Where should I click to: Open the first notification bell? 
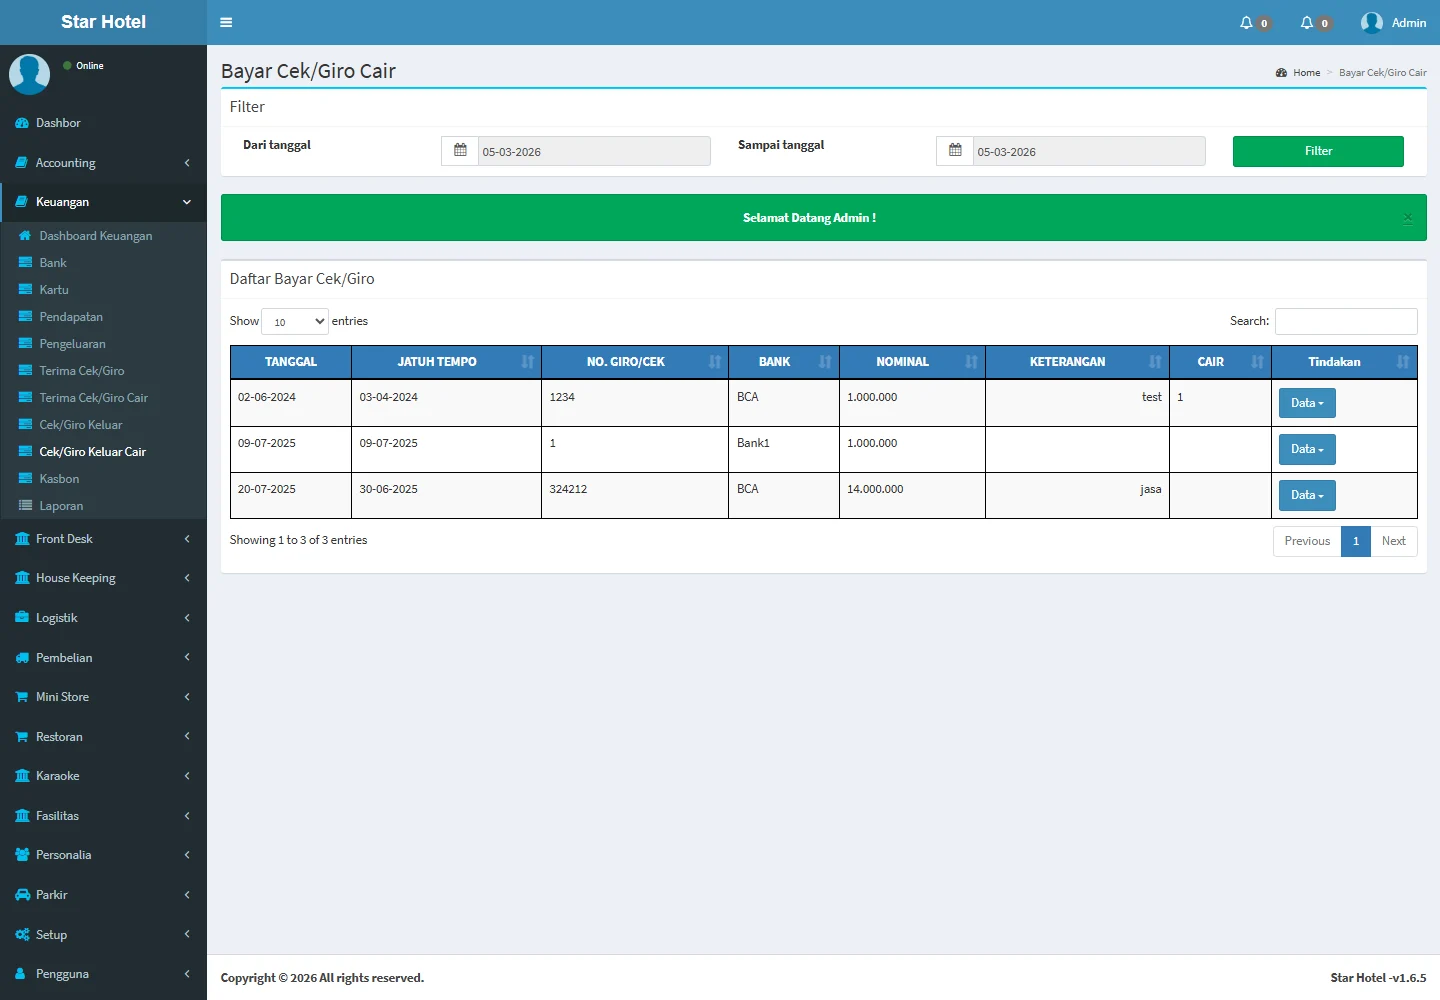tap(1247, 22)
